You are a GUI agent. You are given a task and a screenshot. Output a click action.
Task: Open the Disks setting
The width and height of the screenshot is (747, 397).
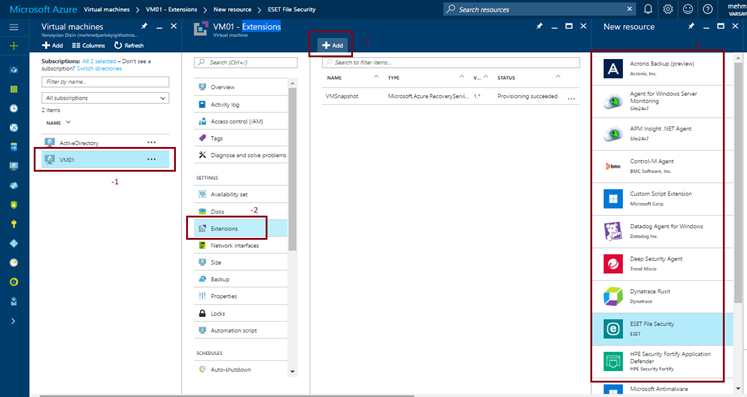click(241, 212)
